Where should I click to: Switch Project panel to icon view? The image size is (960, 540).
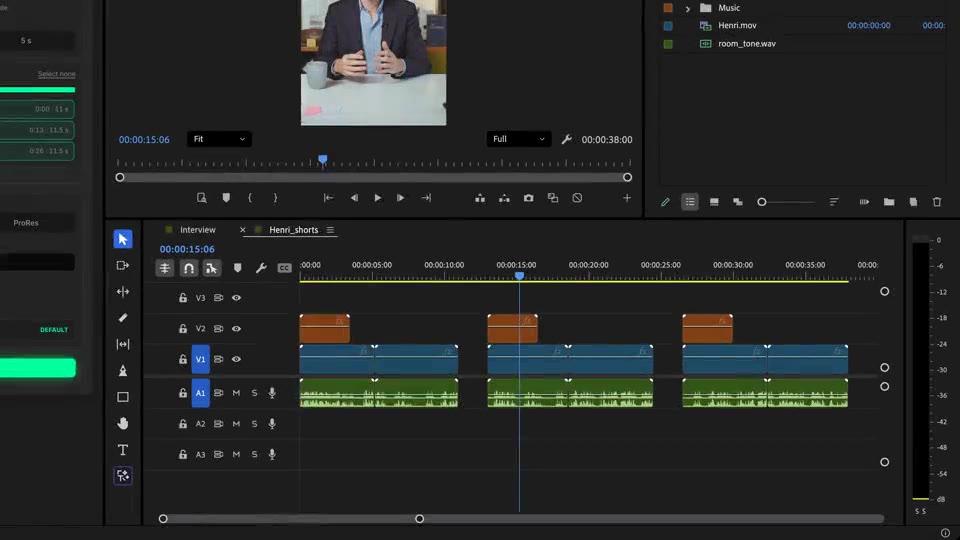[x=714, y=201]
